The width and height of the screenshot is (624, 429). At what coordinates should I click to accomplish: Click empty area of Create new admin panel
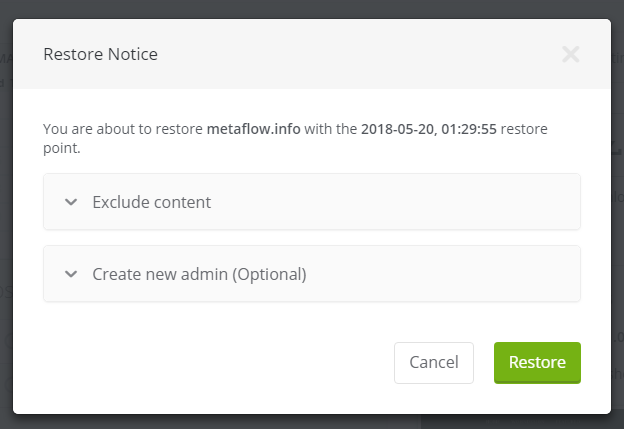450,274
